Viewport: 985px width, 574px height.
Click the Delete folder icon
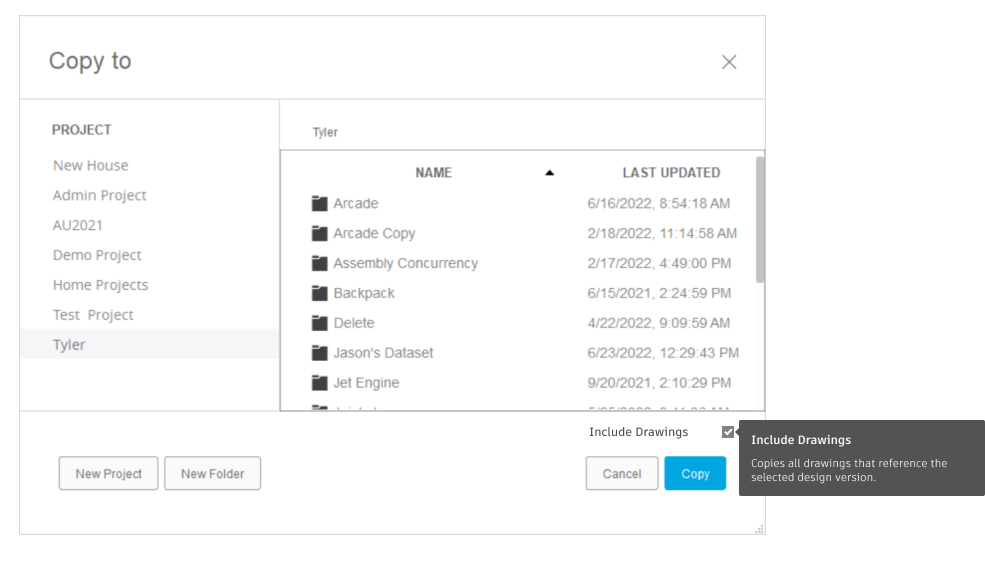coord(319,323)
